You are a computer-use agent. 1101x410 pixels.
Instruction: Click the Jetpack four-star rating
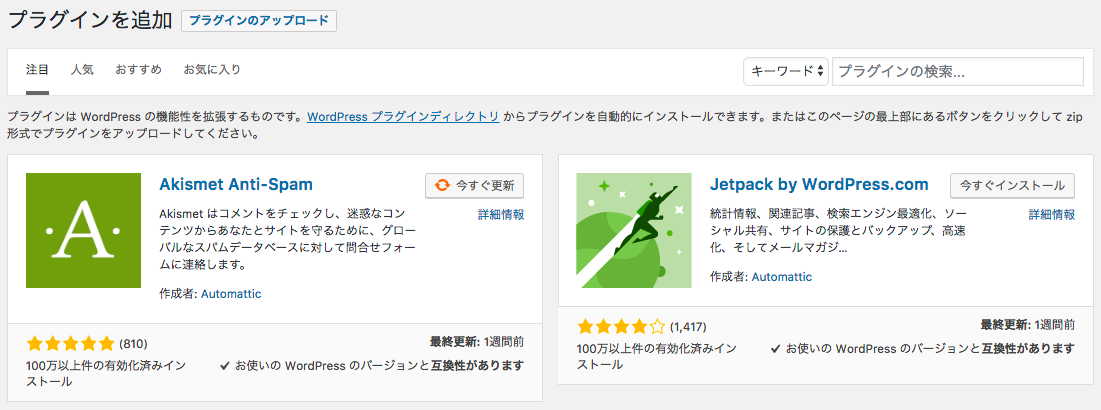(621, 326)
